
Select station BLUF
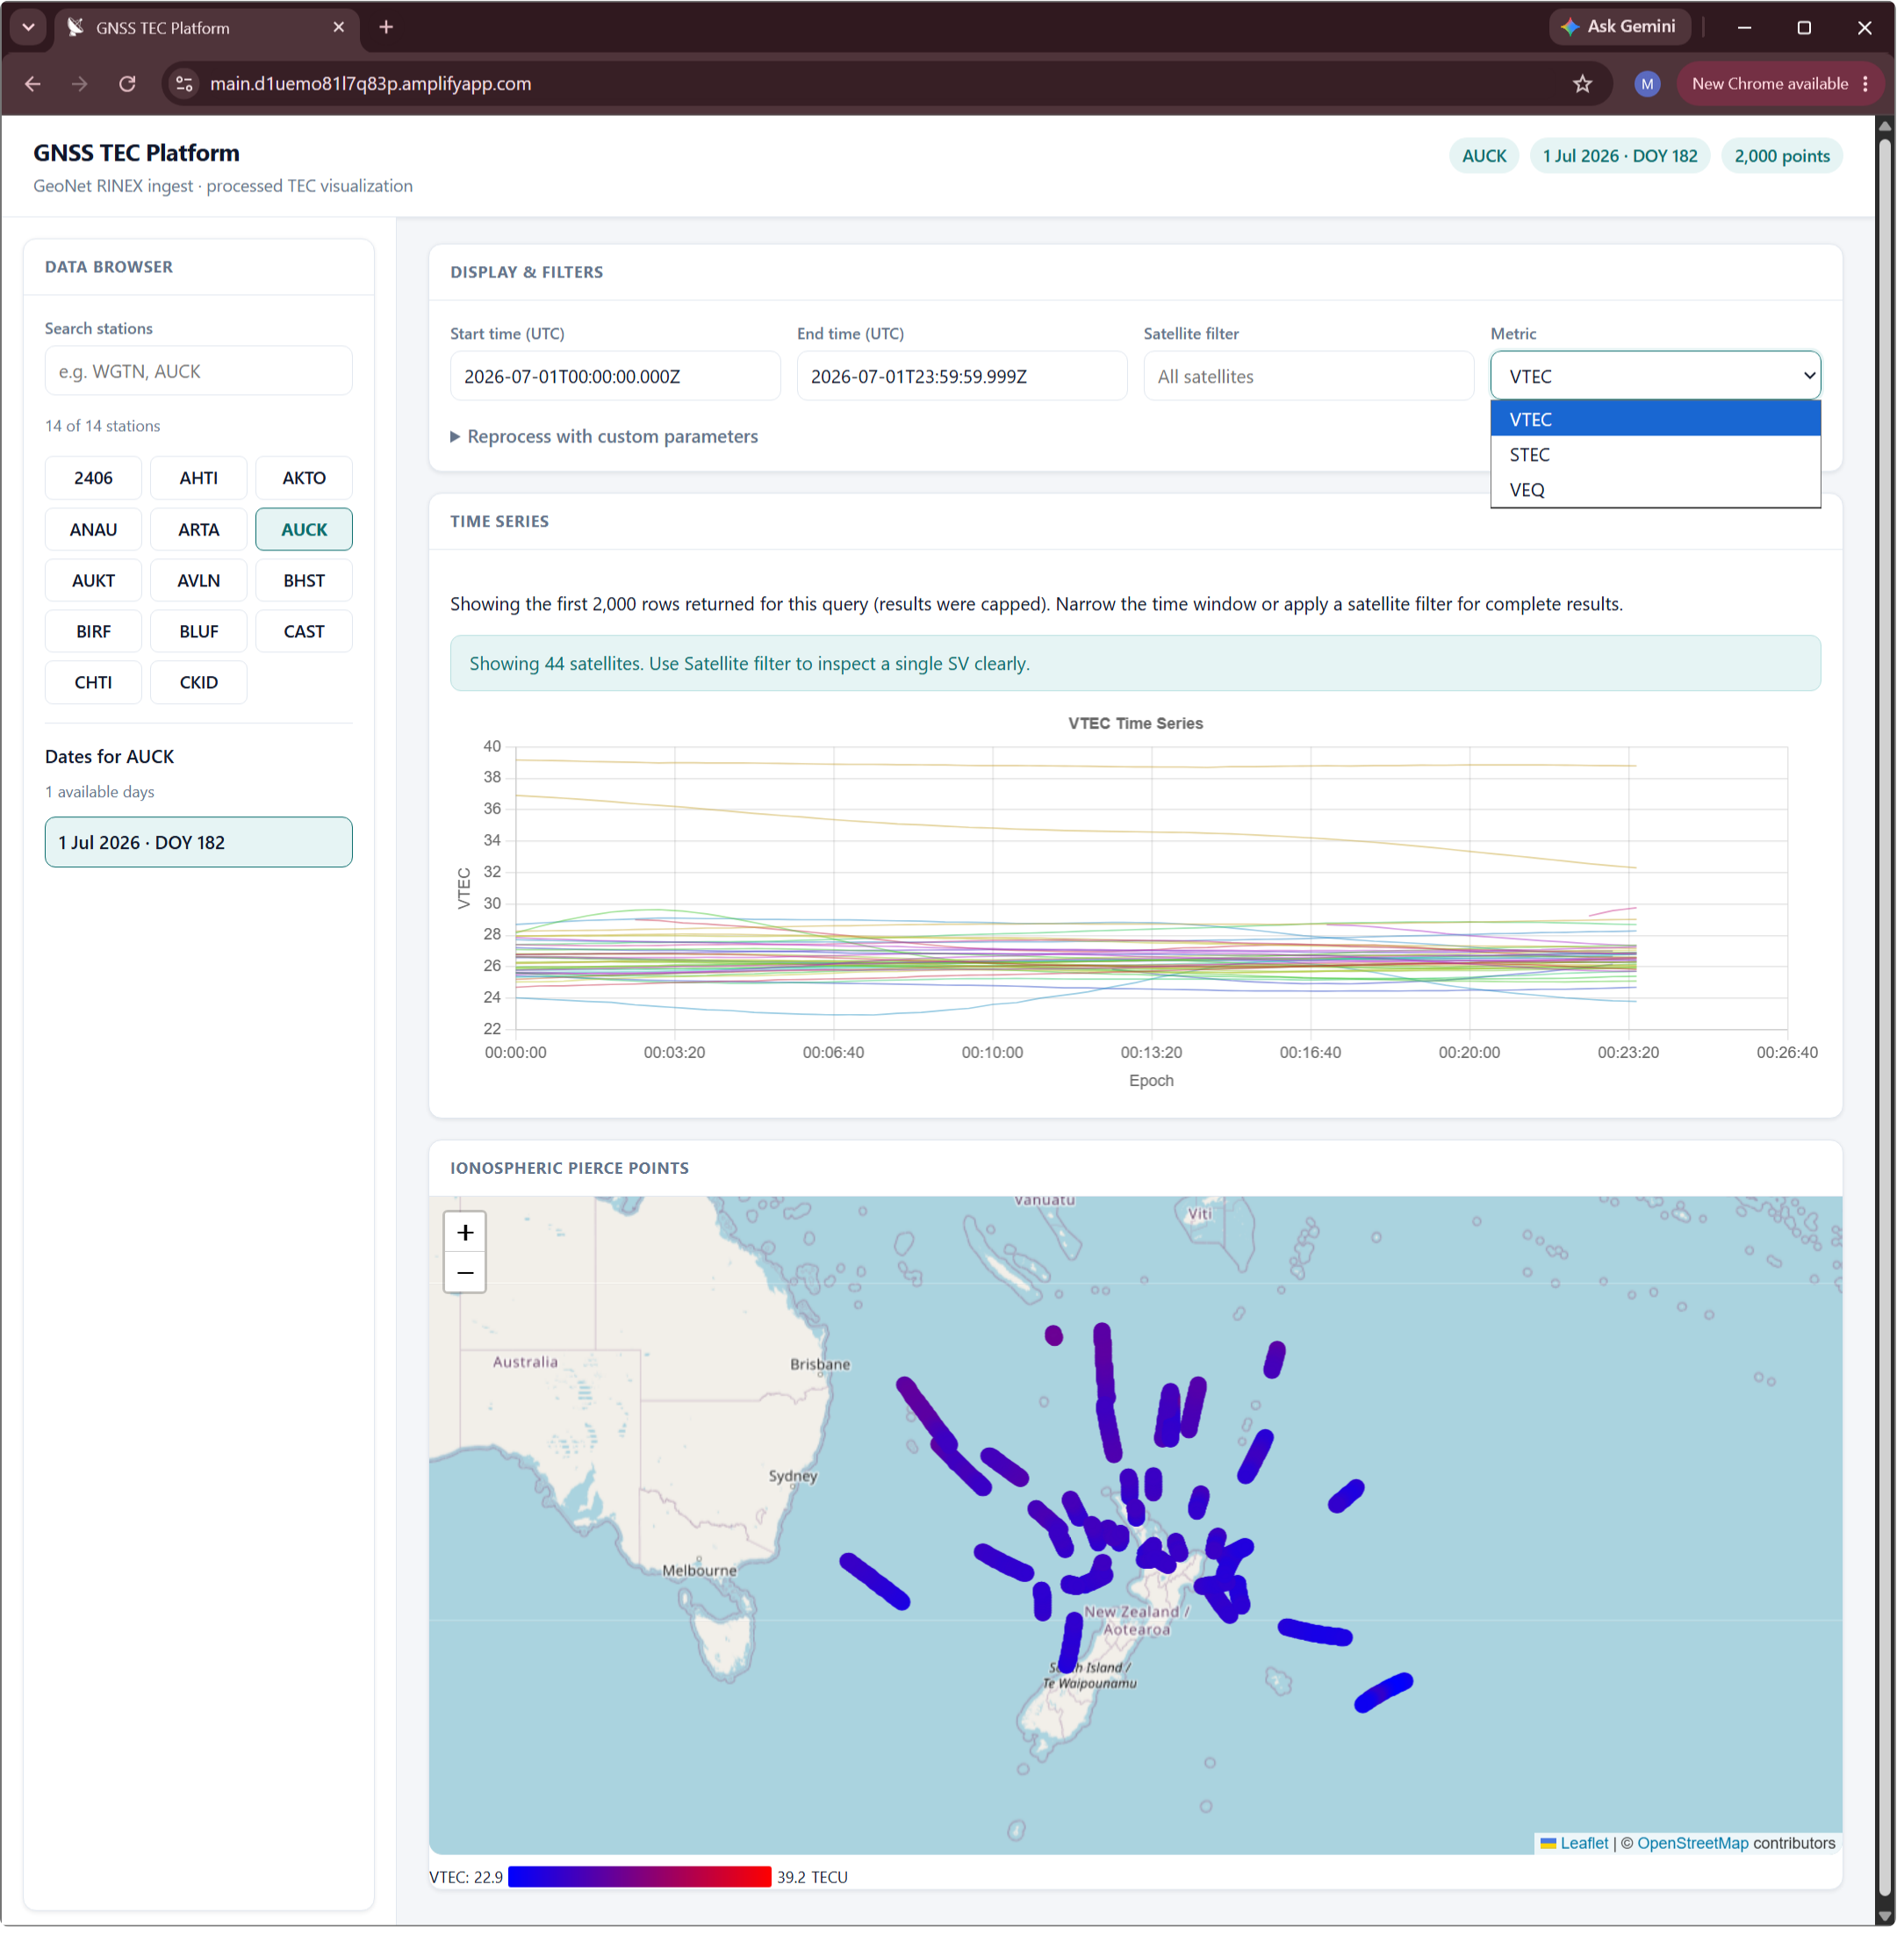click(x=199, y=633)
